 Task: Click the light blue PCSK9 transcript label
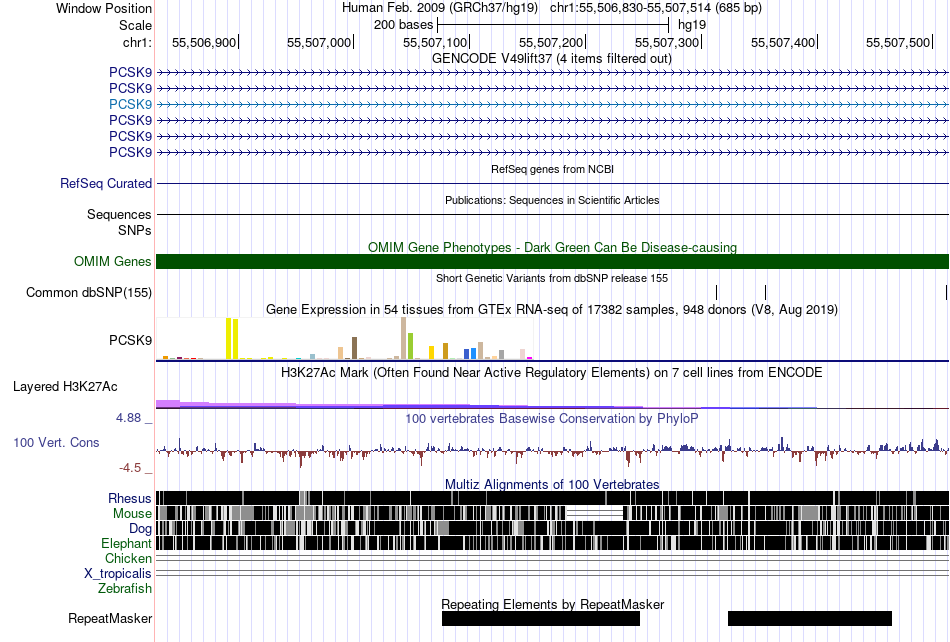point(130,104)
